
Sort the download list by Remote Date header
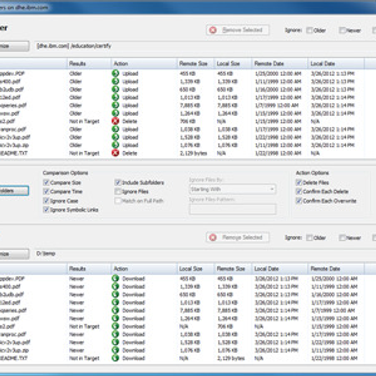336,269
